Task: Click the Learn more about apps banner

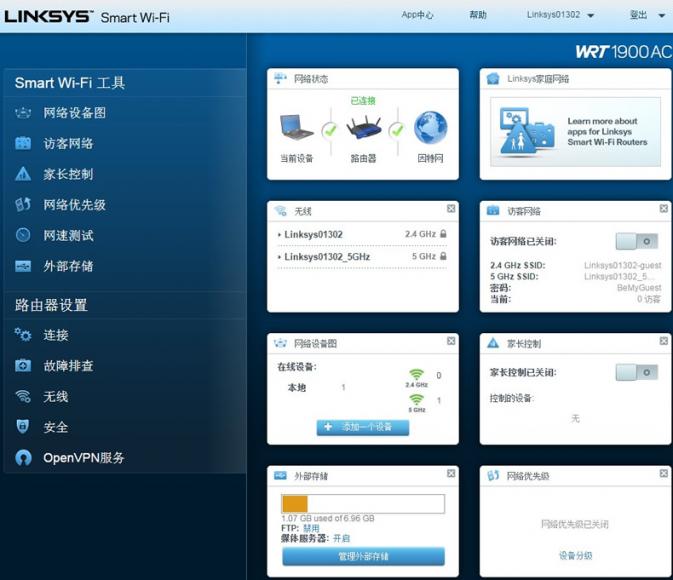Action: pyautogui.click(x=576, y=132)
